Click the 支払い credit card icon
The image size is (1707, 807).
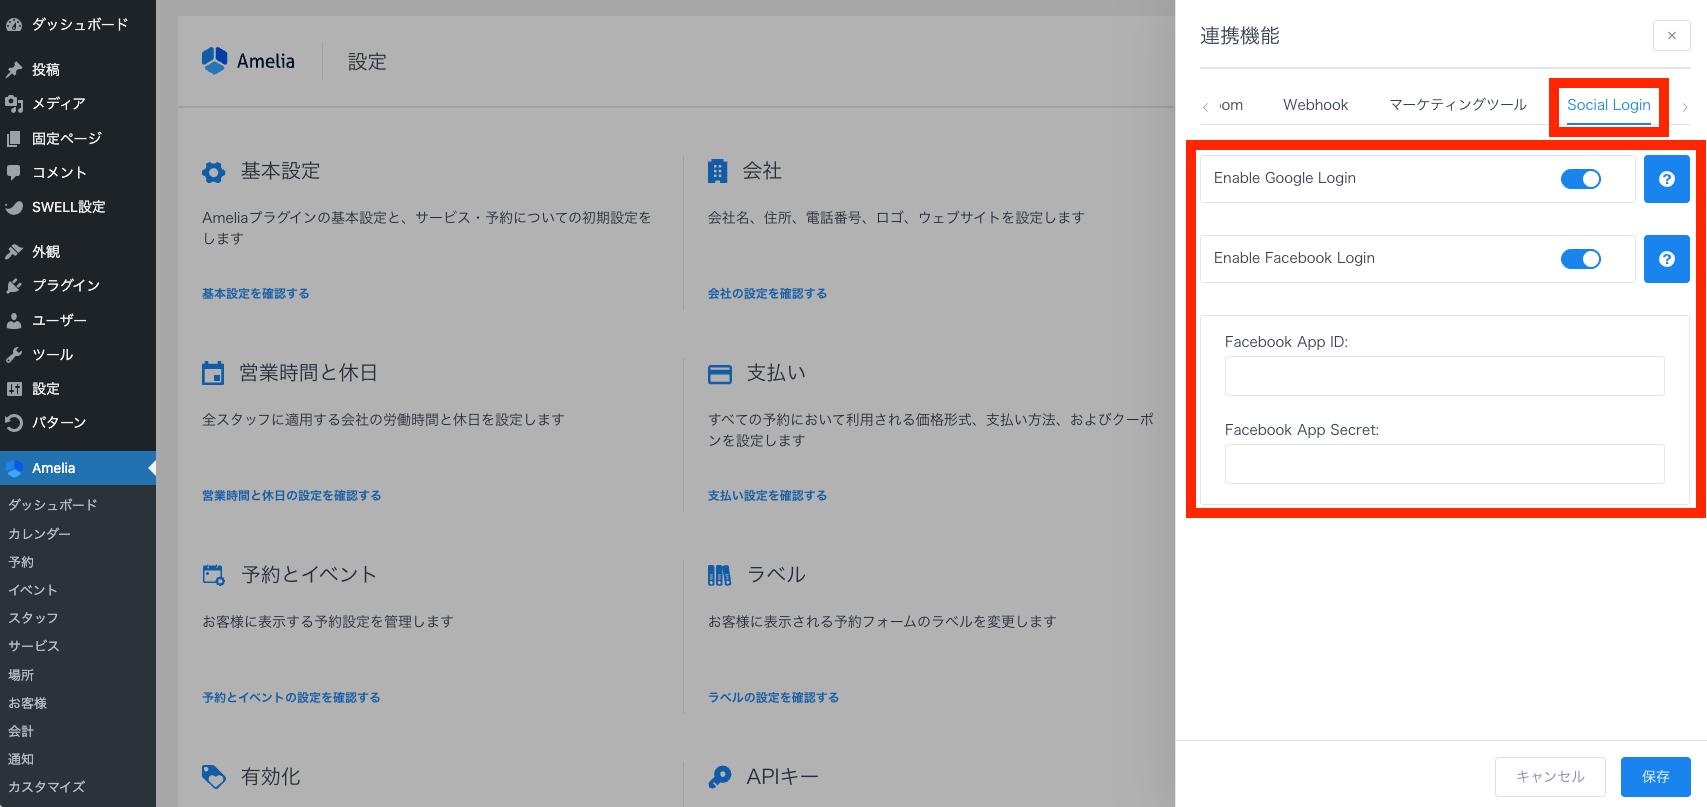click(720, 374)
